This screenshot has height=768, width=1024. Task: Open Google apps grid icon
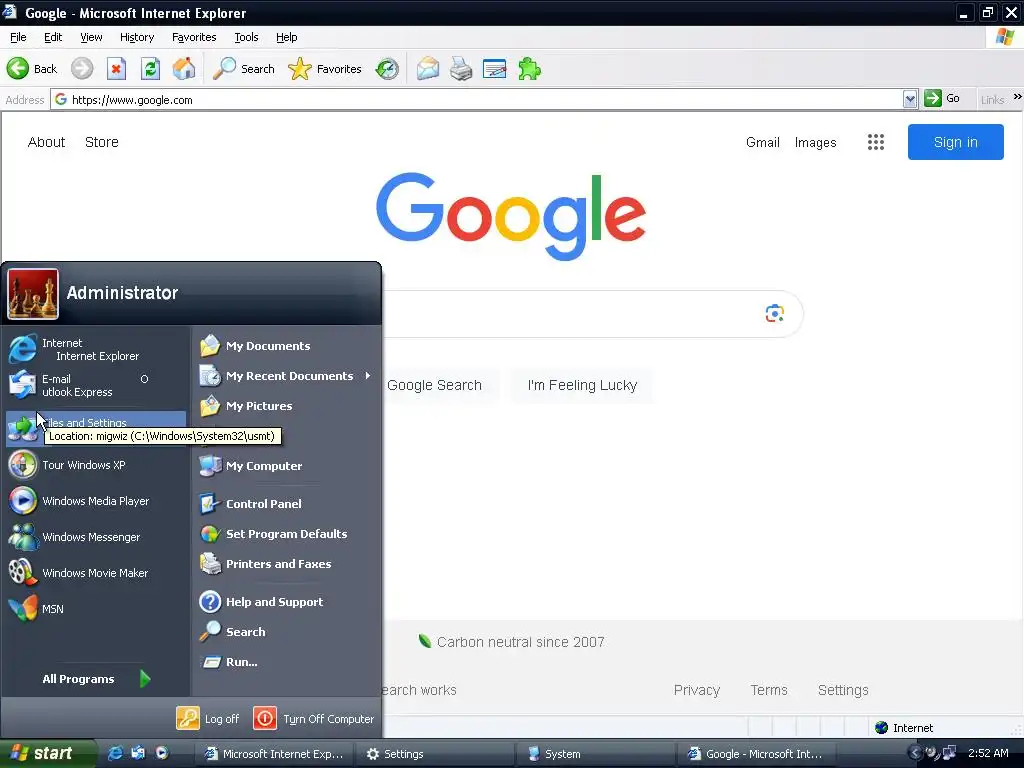pyautogui.click(x=876, y=142)
